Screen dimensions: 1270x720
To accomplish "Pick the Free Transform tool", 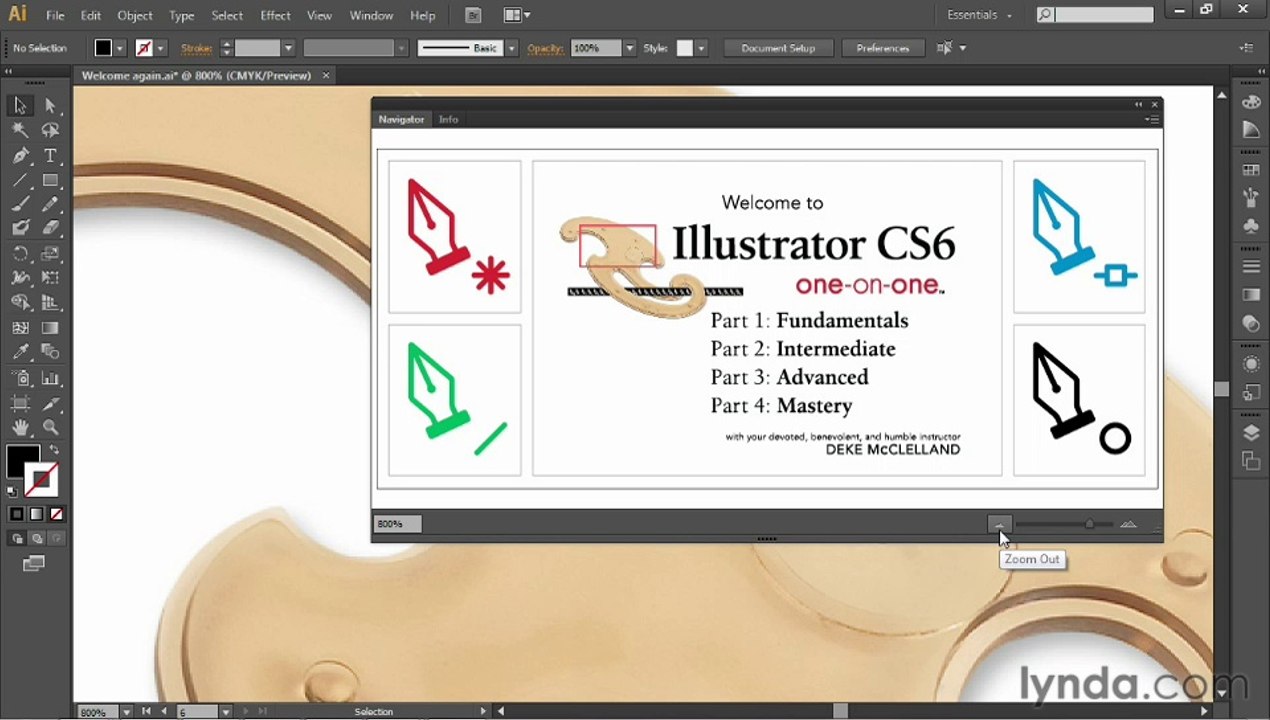I will point(50,278).
